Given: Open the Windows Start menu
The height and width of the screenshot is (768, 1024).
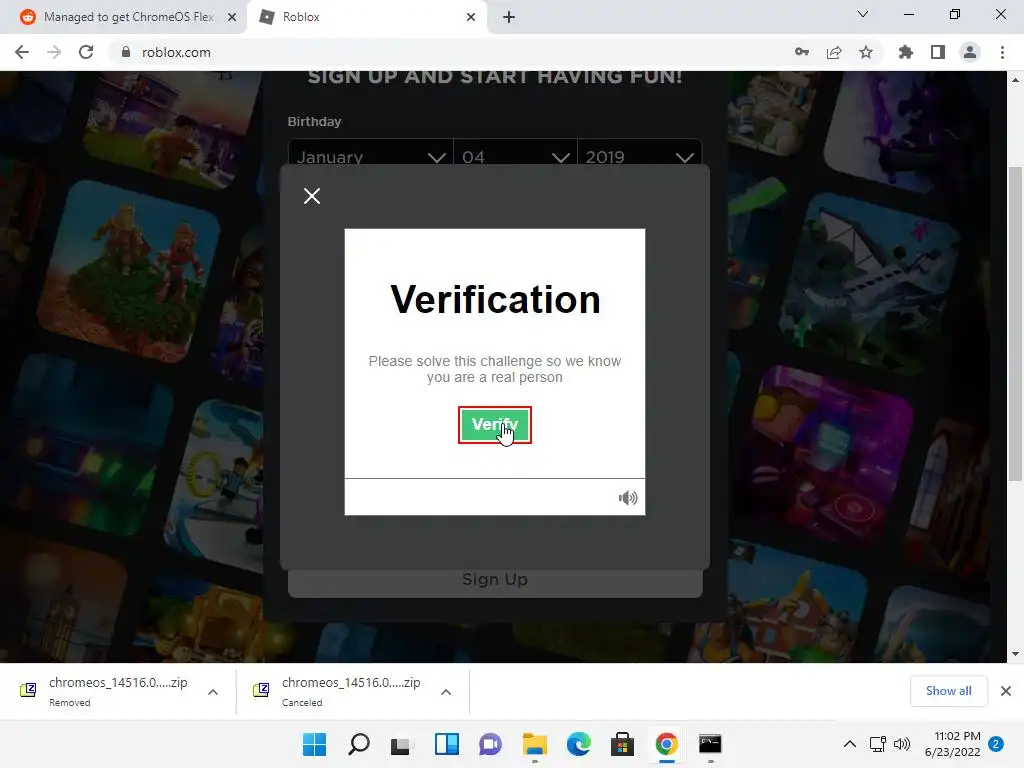Looking at the screenshot, I should point(314,744).
